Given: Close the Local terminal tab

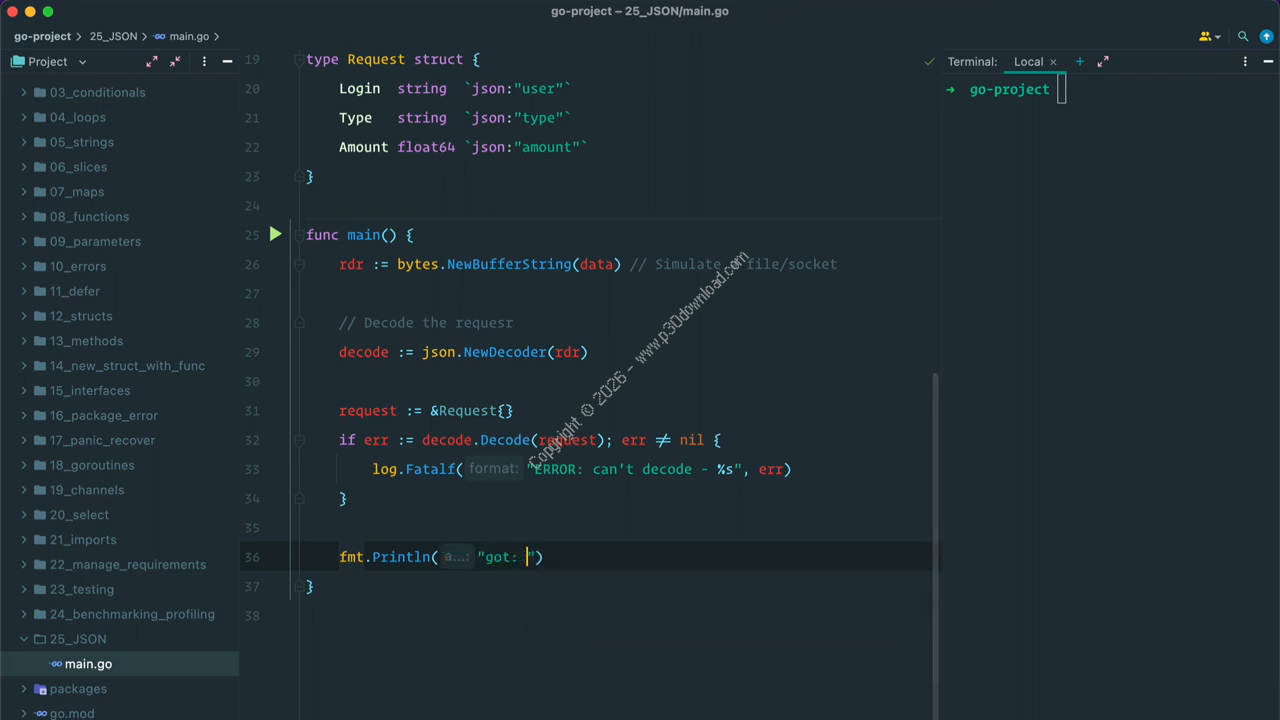Looking at the screenshot, I should tap(1053, 62).
